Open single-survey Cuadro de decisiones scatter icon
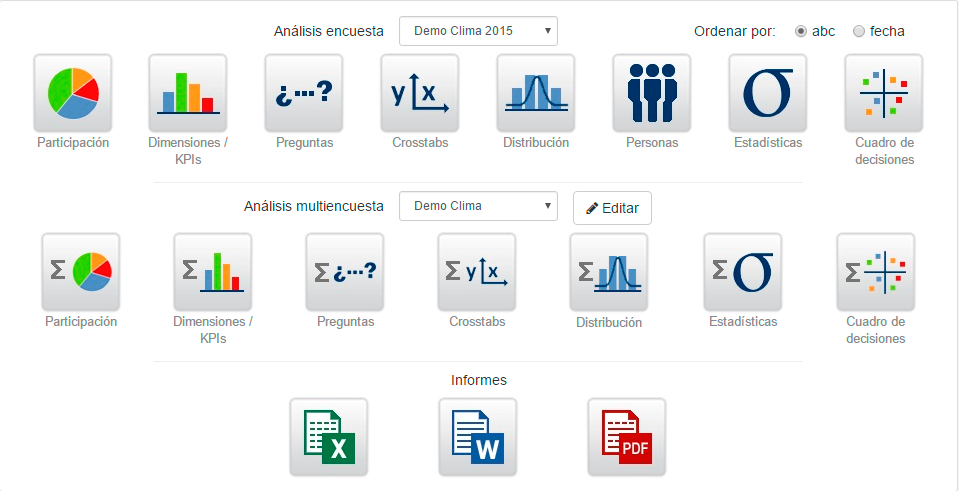Screen dimensions: 959x491 884,94
